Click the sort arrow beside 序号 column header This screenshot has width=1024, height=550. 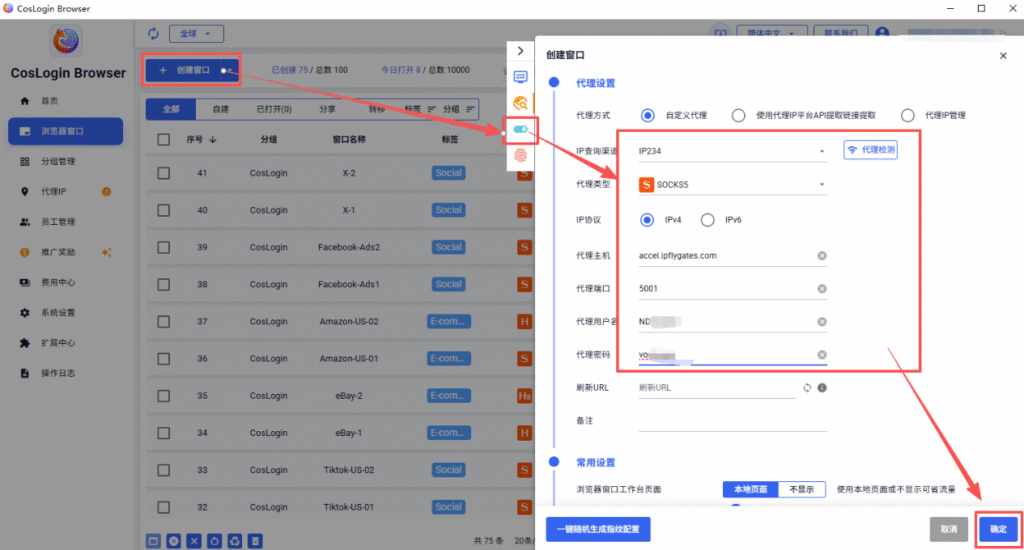click(x=213, y=139)
